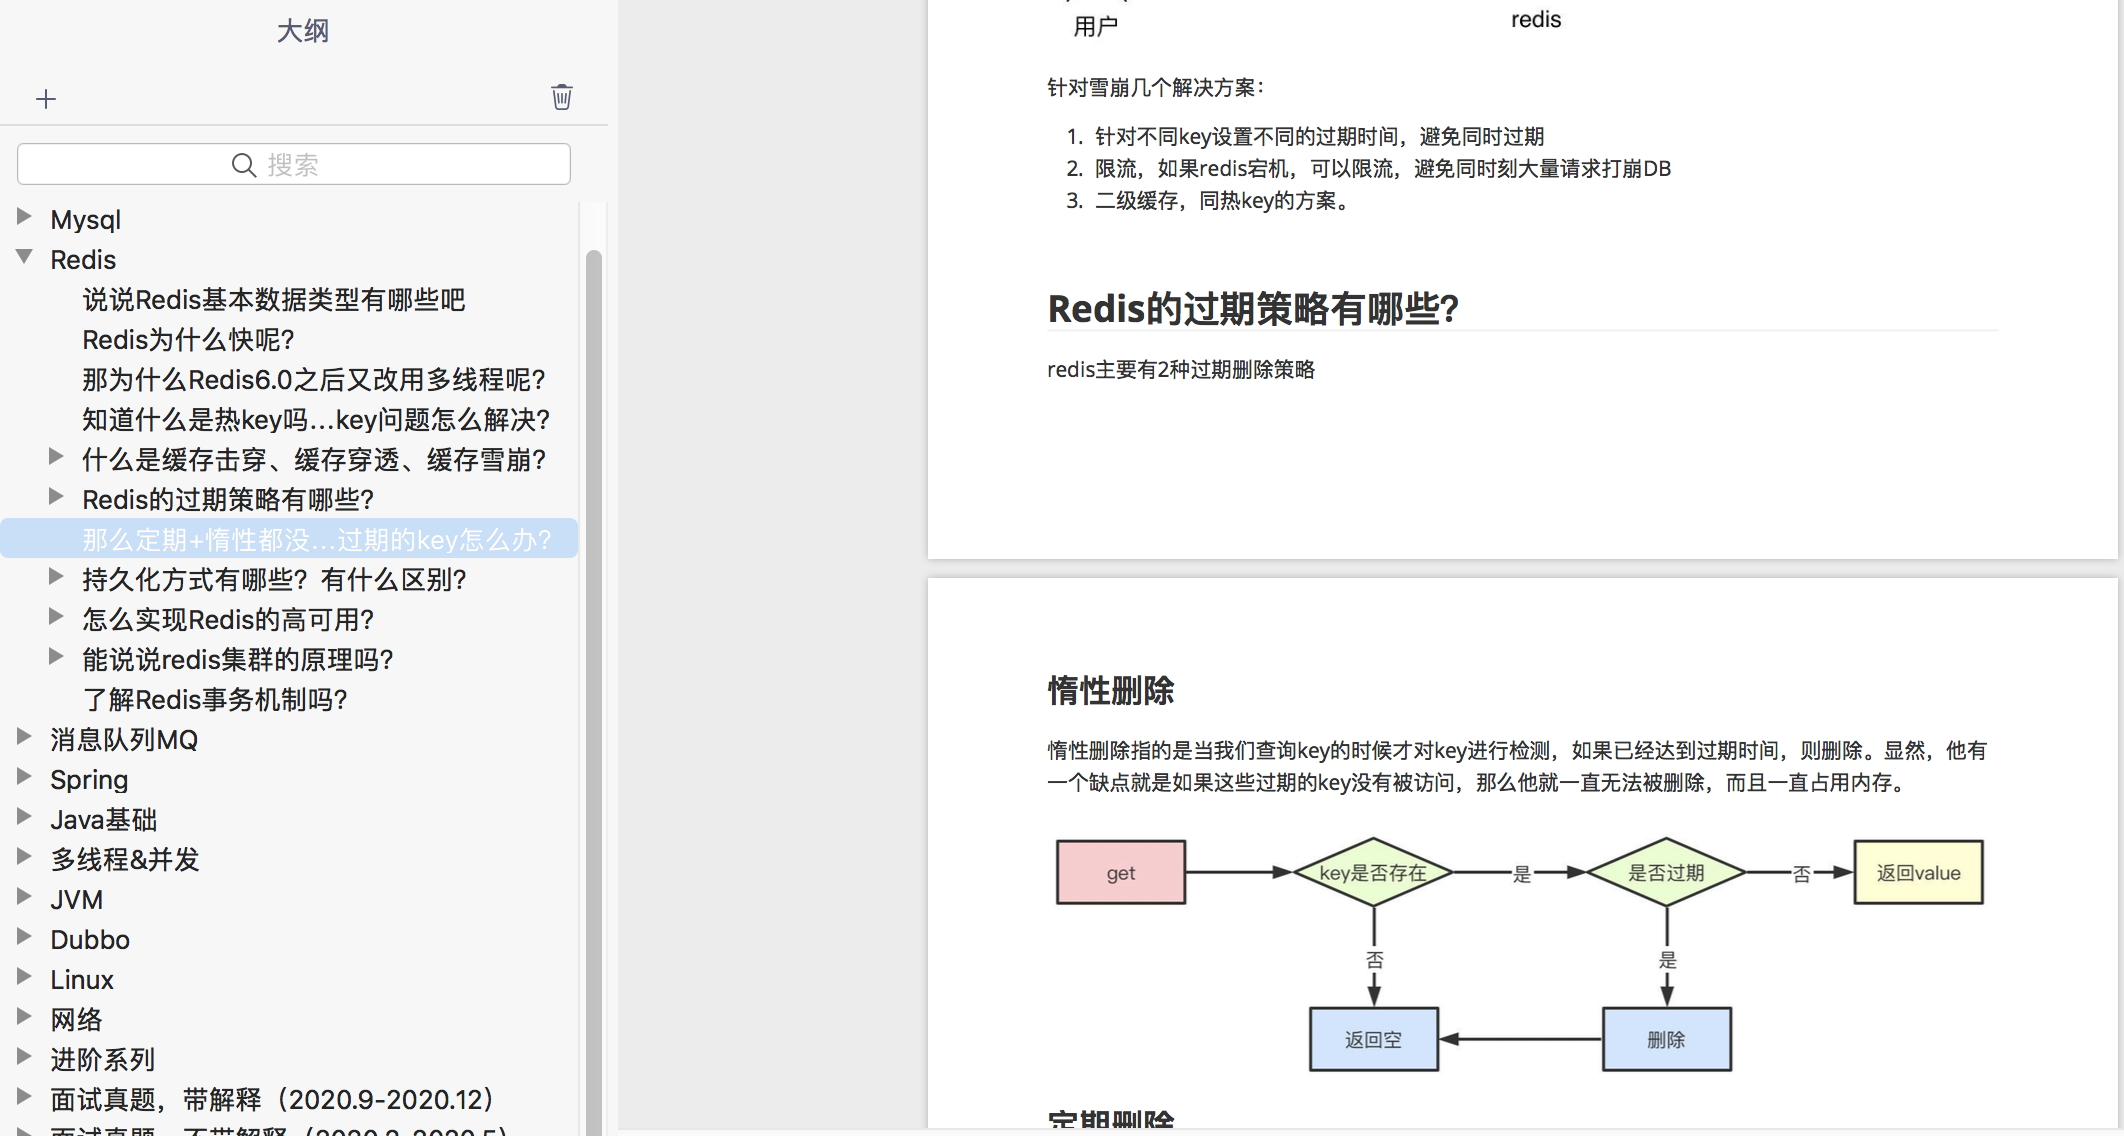Expand "能说说redis集群的原理吗?" node

tap(56, 656)
